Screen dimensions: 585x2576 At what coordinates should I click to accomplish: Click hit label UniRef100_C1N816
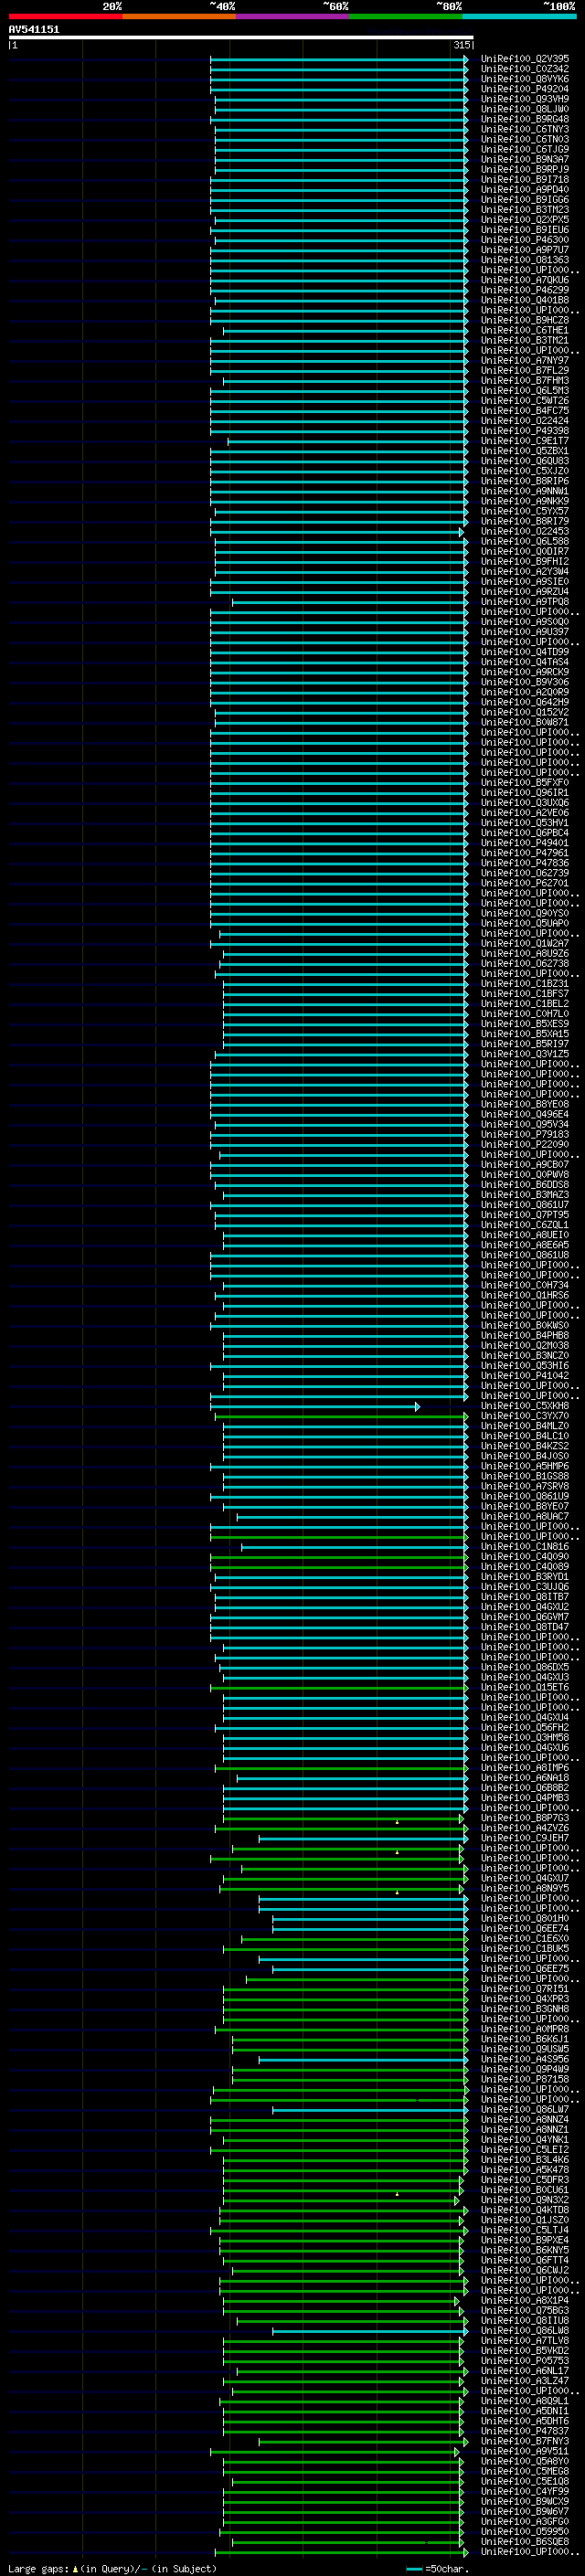click(525, 1547)
